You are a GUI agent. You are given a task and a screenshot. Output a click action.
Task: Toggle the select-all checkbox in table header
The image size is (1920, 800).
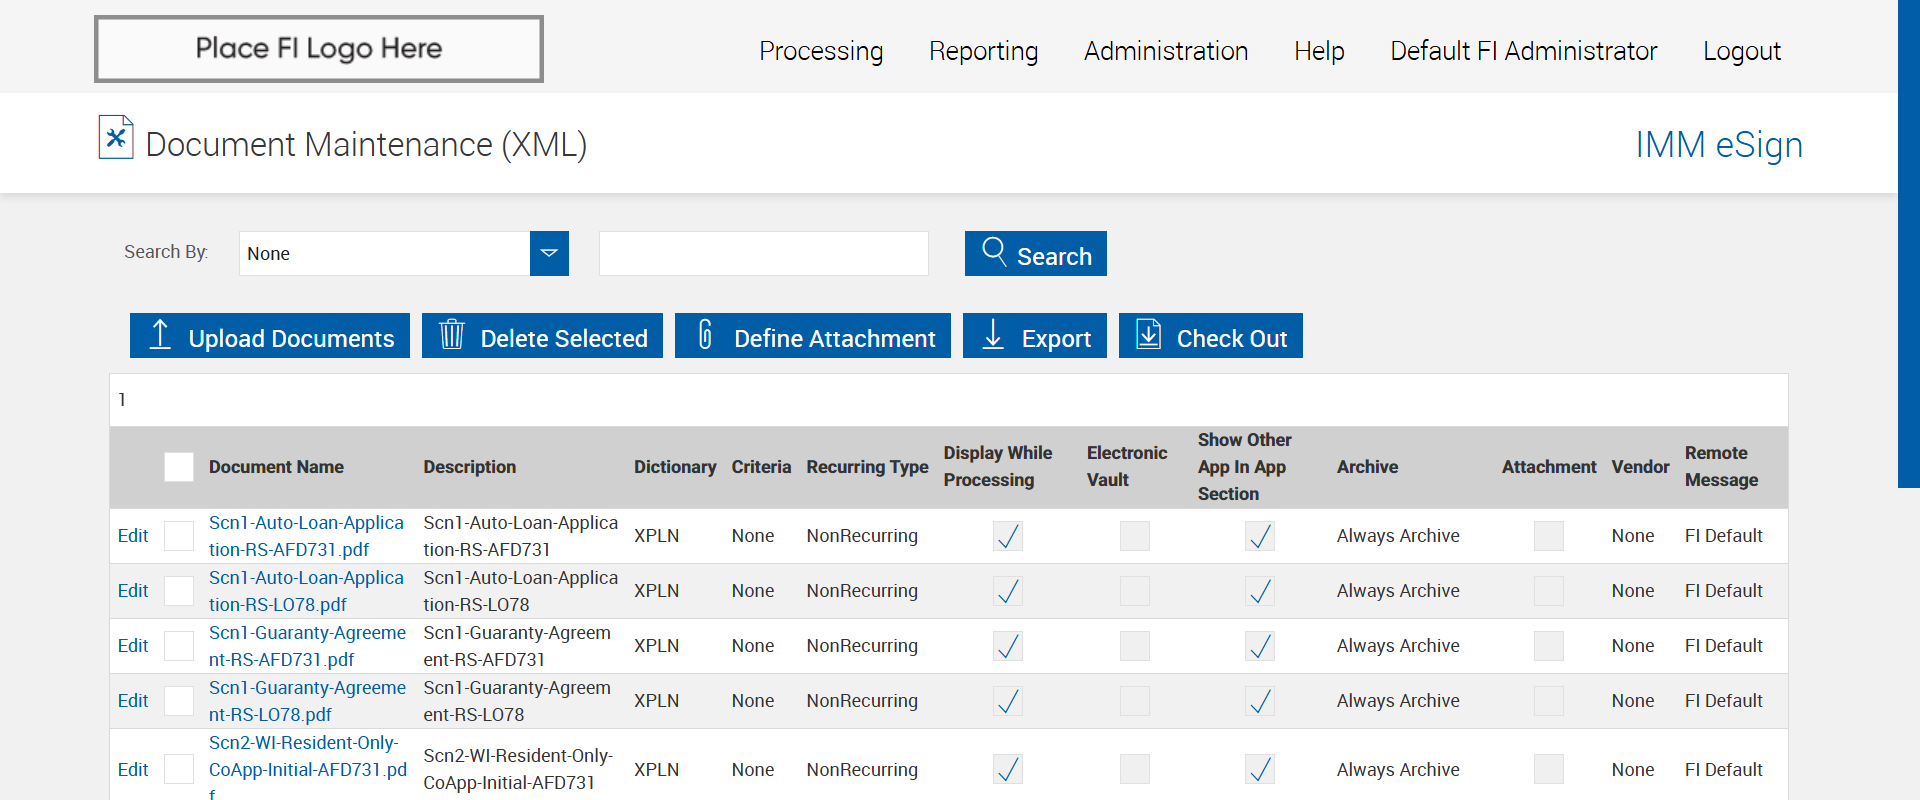pyautogui.click(x=179, y=467)
